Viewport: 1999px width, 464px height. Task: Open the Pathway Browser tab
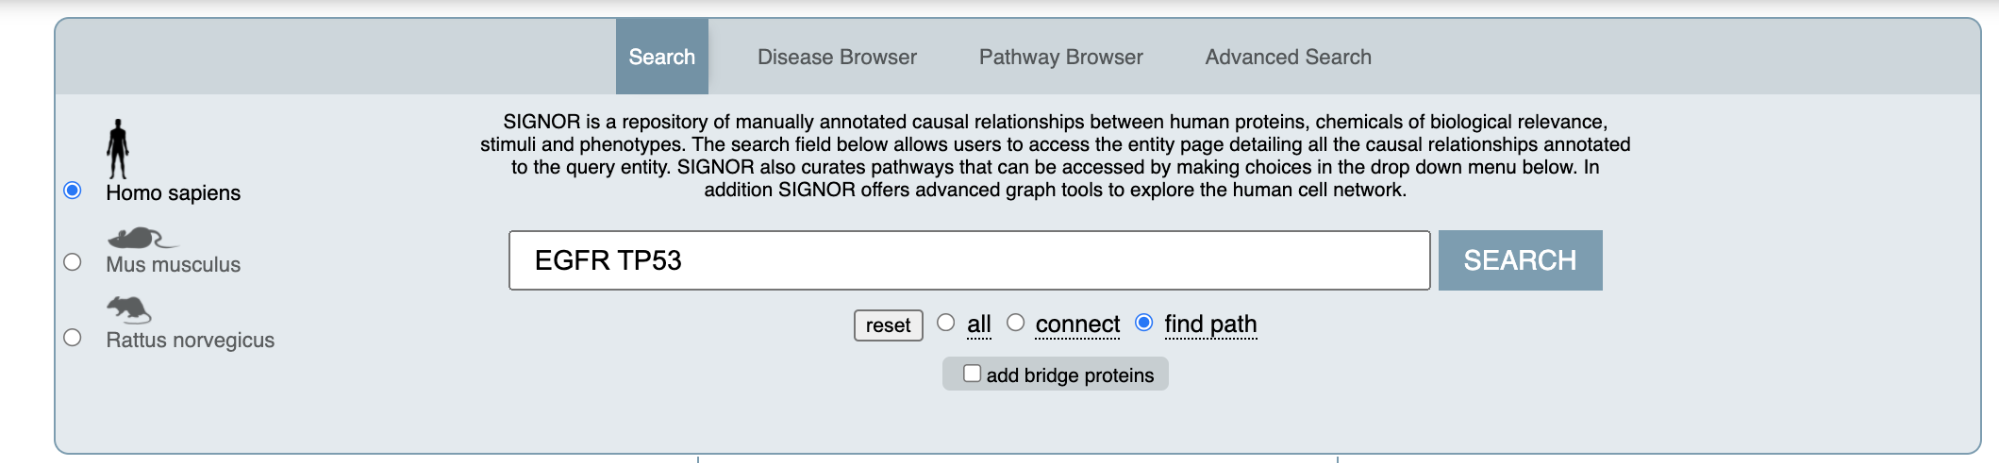(x=1061, y=57)
